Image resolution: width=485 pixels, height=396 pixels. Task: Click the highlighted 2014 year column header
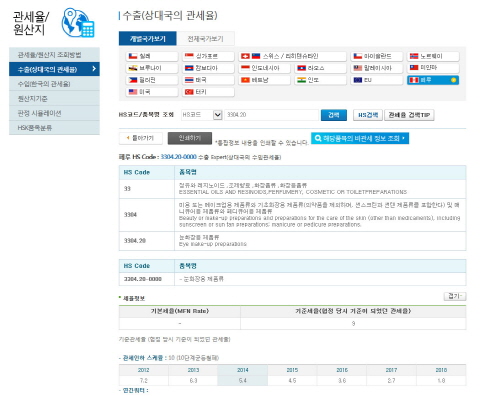click(243, 370)
